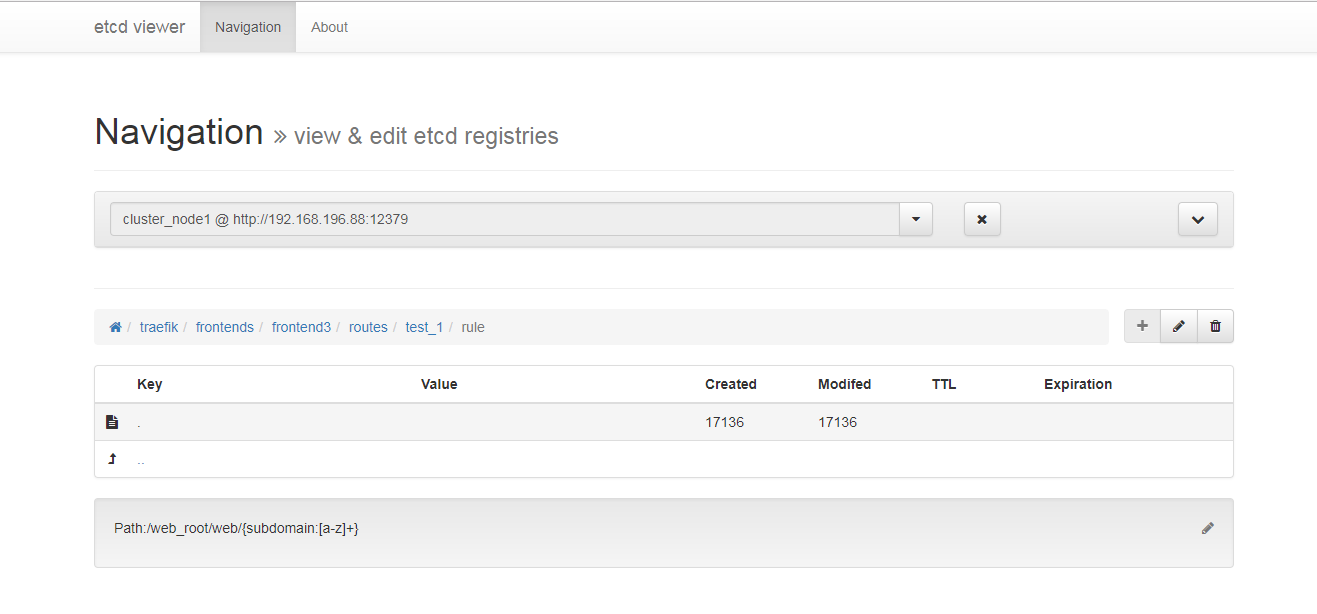Click the up-arrow icon to go to parent
The width and height of the screenshot is (1317, 614).
pyautogui.click(x=111, y=458)
